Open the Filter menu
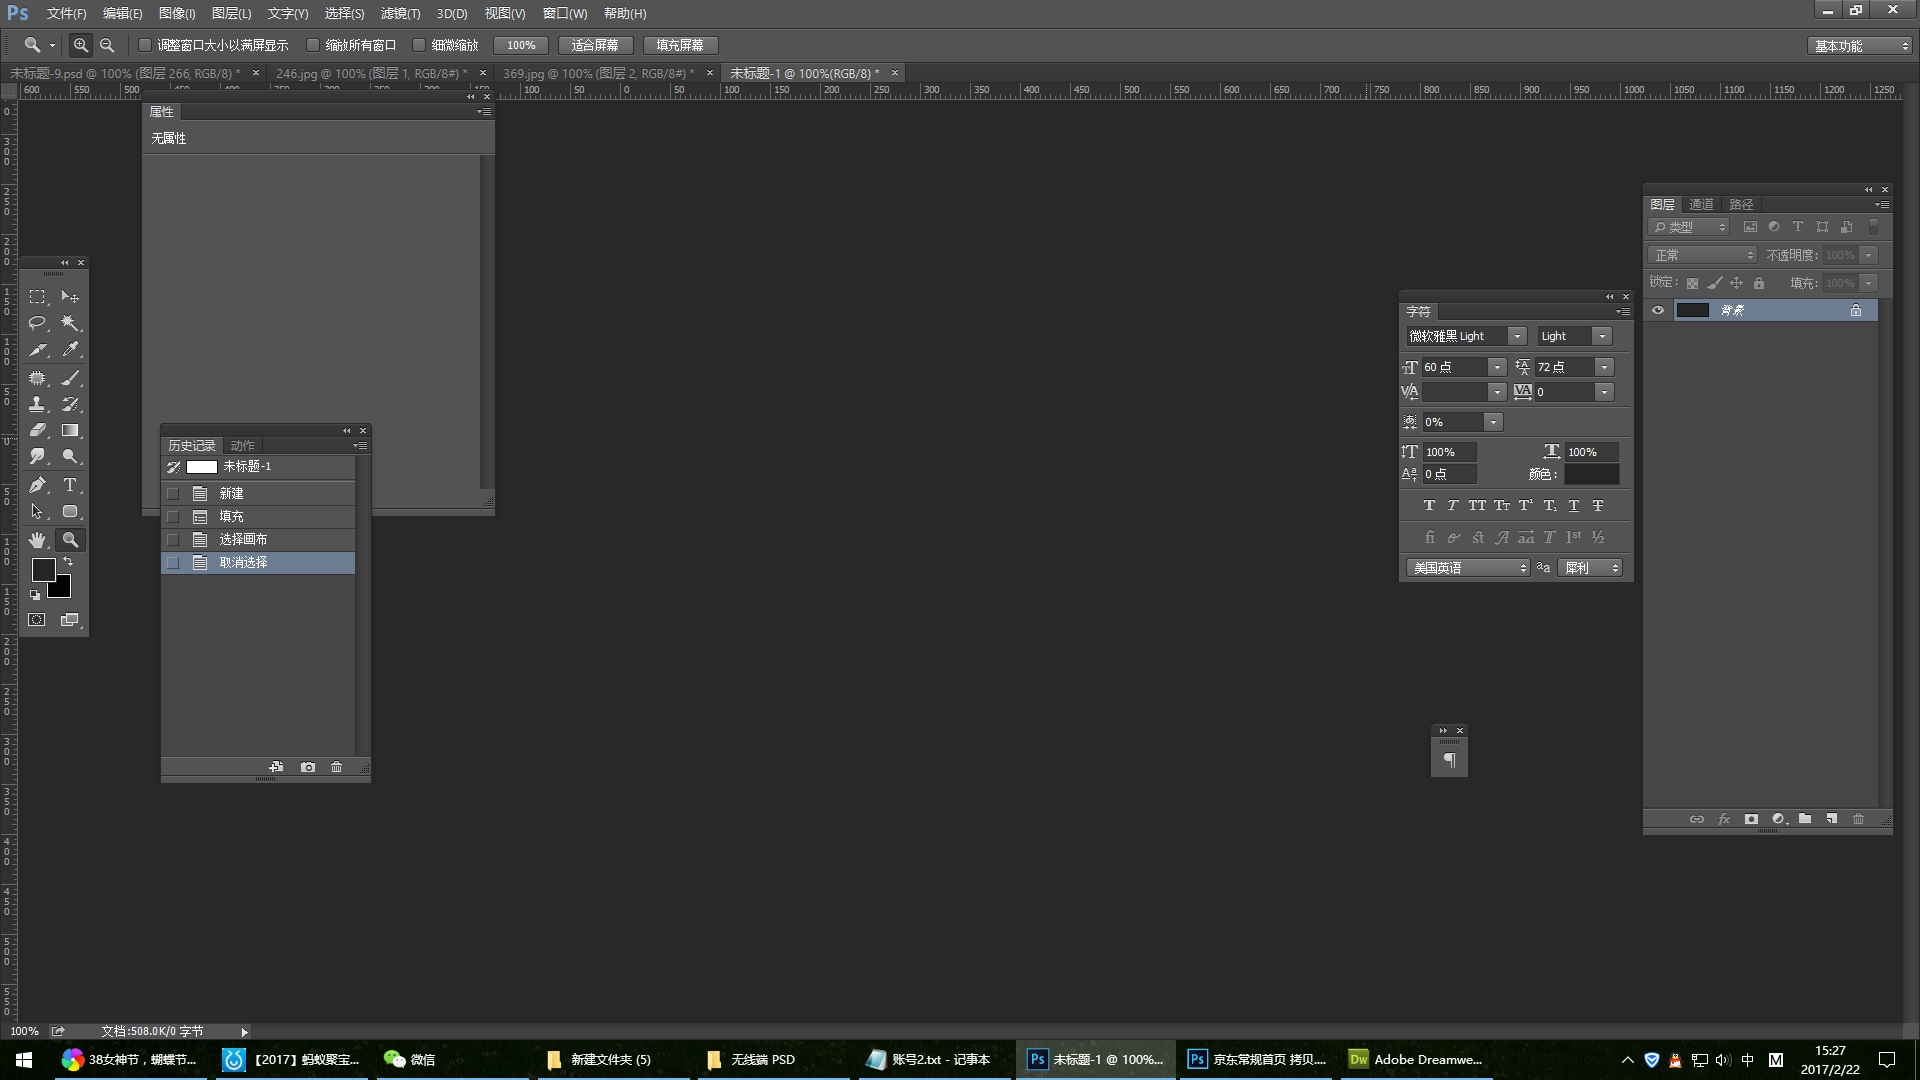Viewport: 1920px width, 1080px height. point(400,13)
